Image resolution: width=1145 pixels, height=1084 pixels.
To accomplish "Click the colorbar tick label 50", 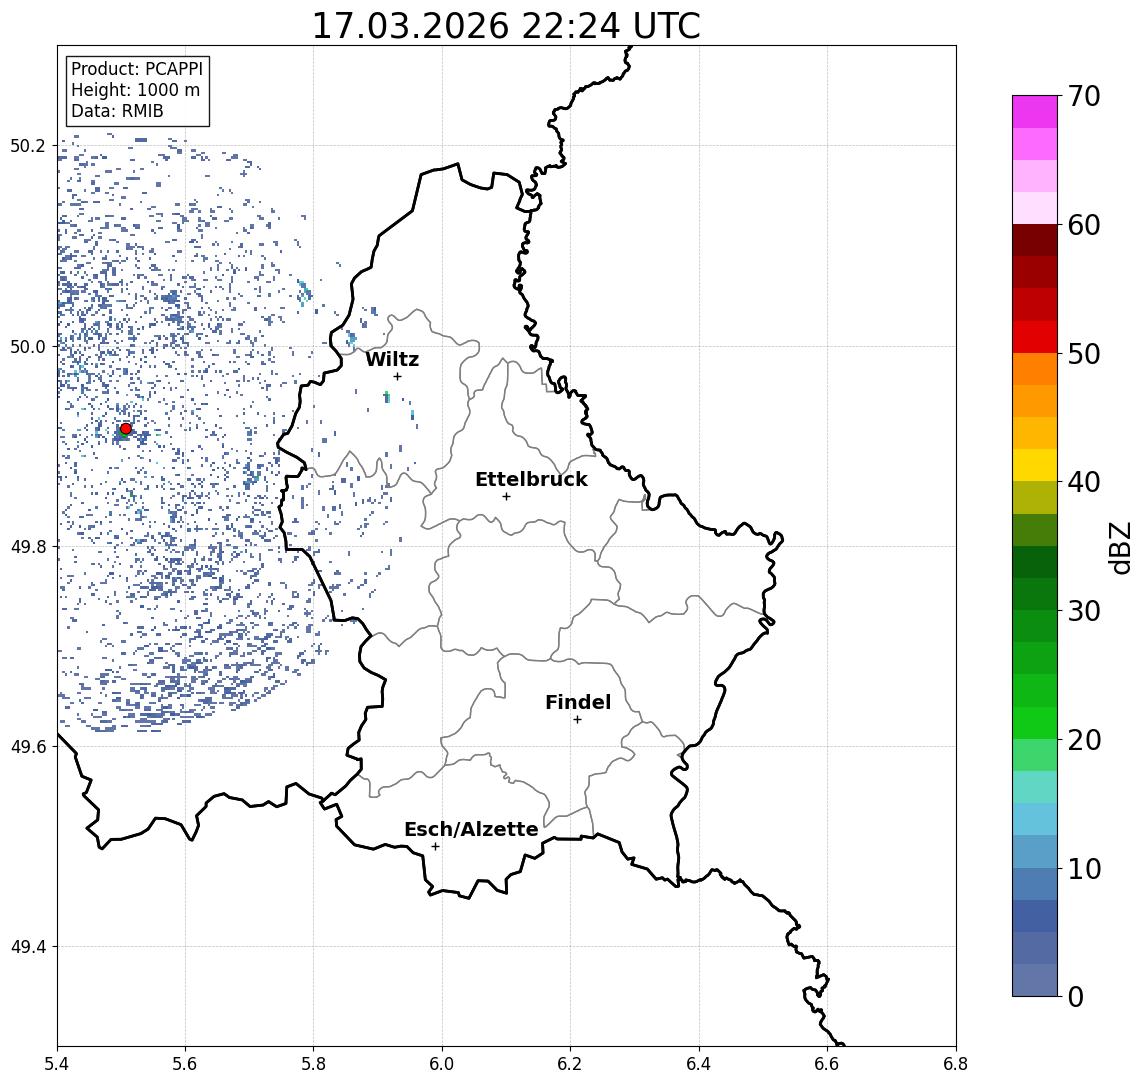I will (x=1084, y=354).
